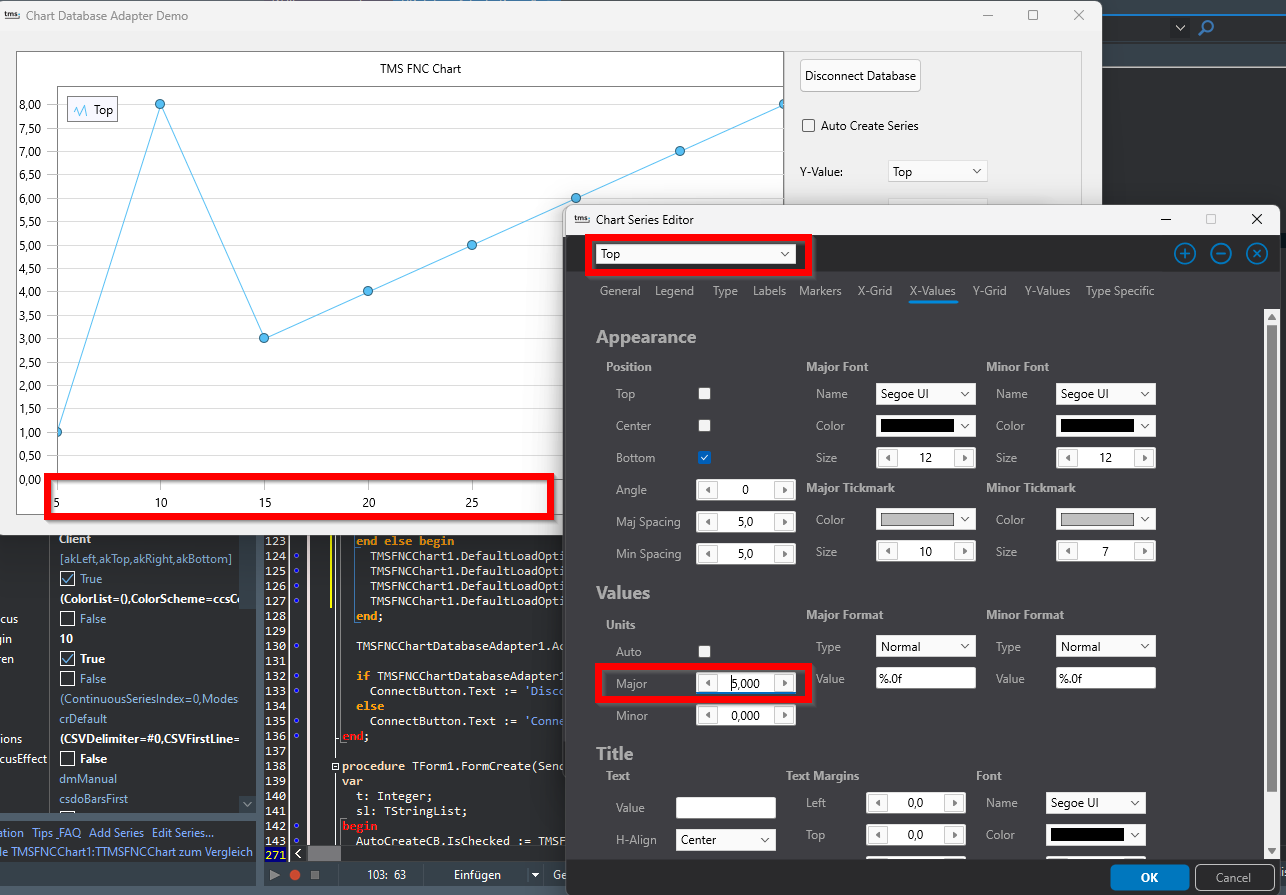Increase the Angle value with its right arrow
This screenshot has height=895, width=1286.
tap(785, 490)
